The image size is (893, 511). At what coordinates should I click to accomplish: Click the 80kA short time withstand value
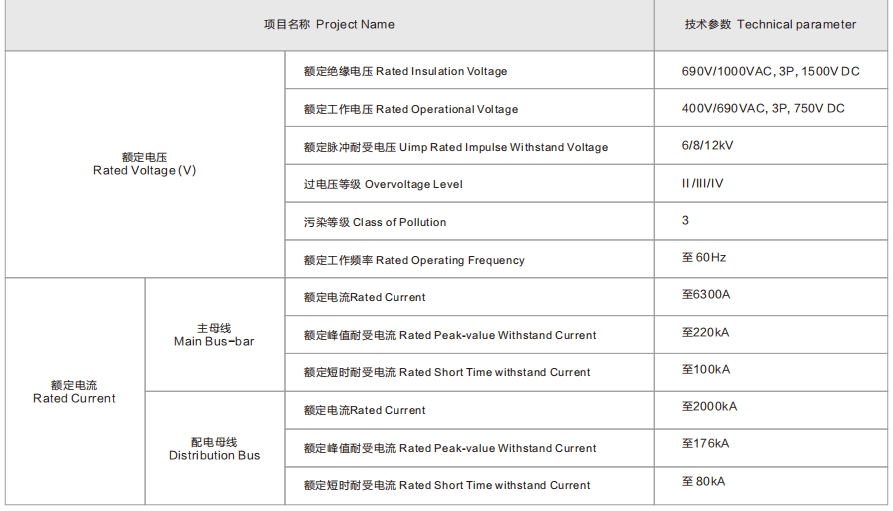[x=703, y=482]
